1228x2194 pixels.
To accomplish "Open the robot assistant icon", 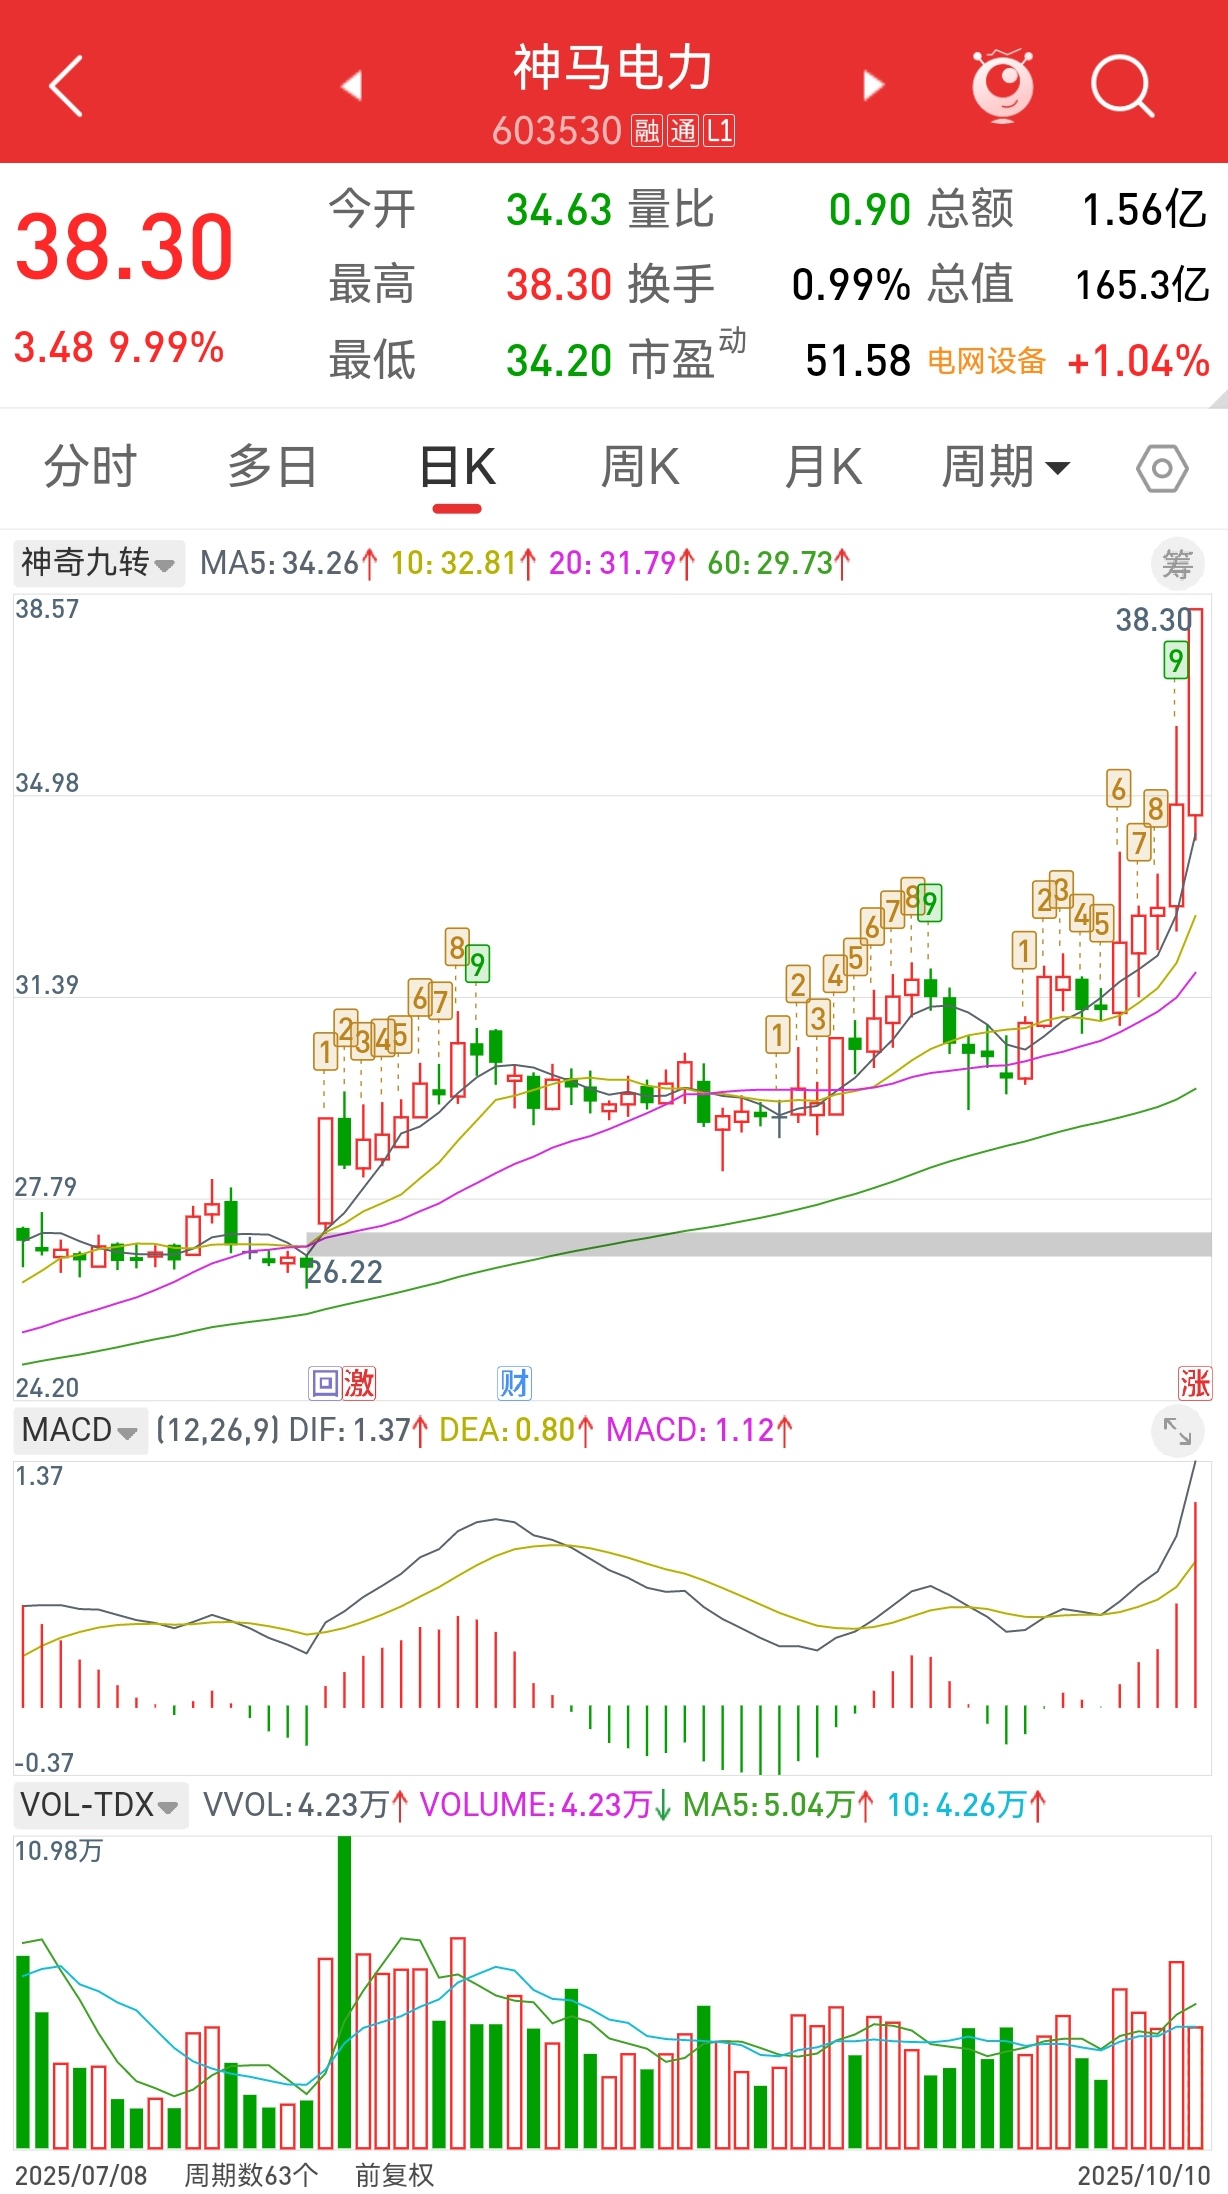I will tap(1002, 86).
